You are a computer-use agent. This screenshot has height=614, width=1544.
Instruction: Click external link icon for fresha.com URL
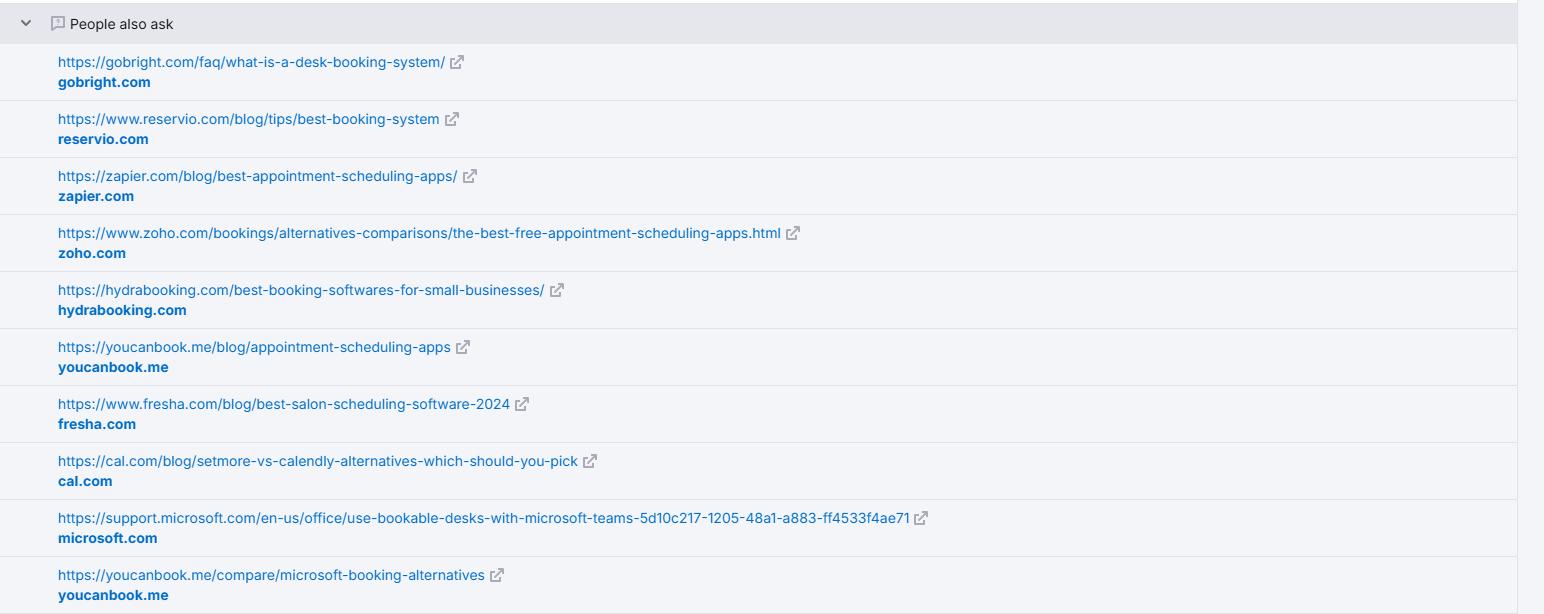522,404
